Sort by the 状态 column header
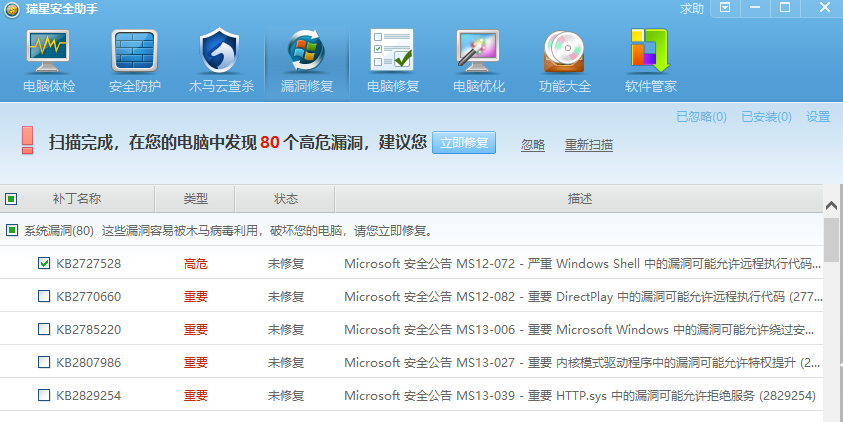 (x=285, y=199)
